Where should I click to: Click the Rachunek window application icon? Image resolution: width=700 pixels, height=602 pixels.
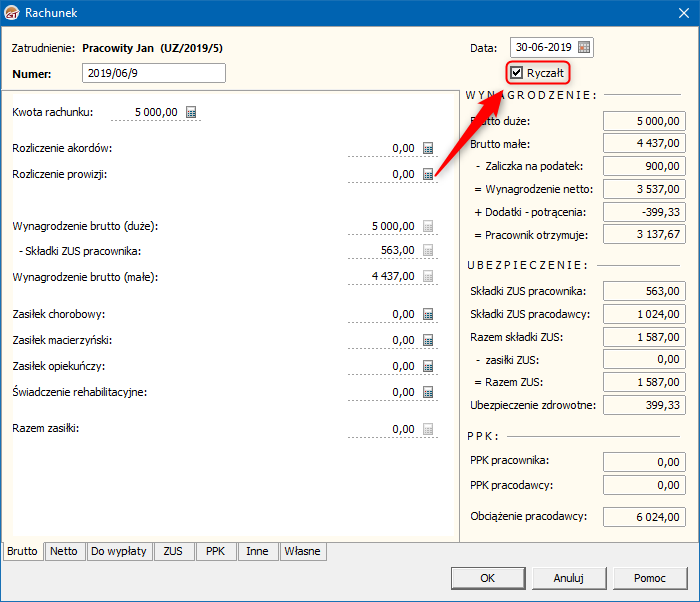coord(12,13)
